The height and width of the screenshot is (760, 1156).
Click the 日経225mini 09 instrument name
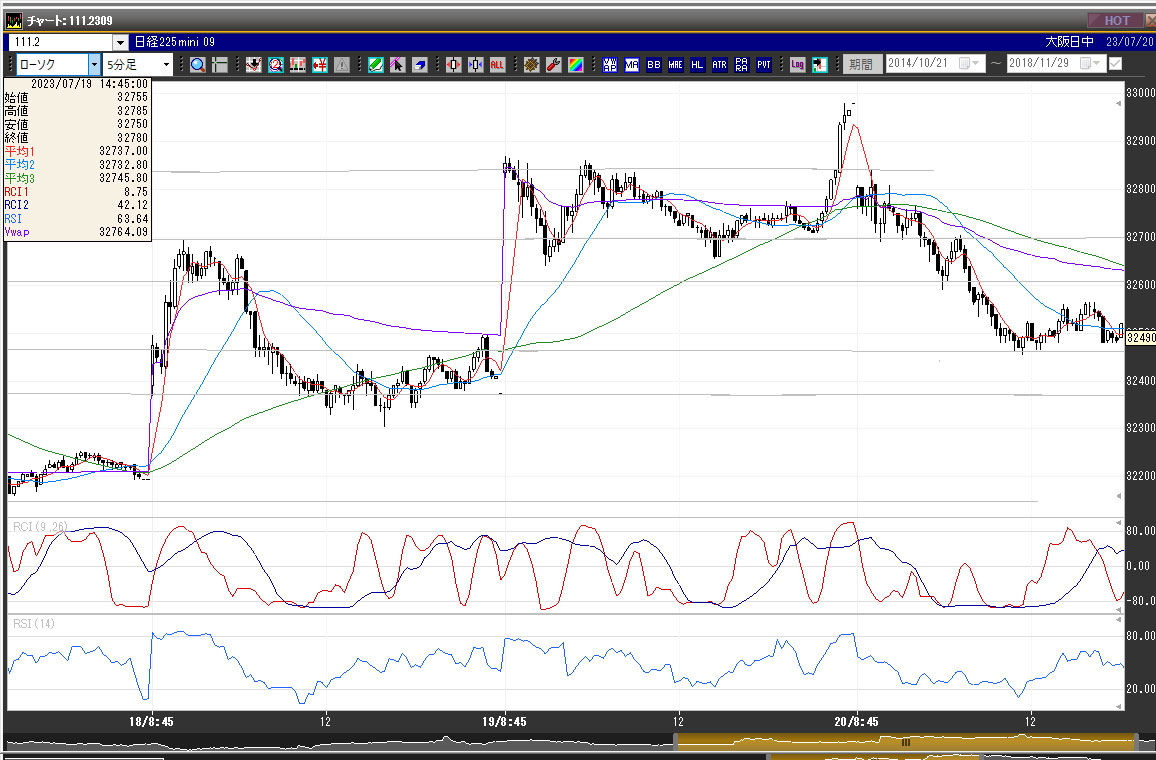click(175, 43)
